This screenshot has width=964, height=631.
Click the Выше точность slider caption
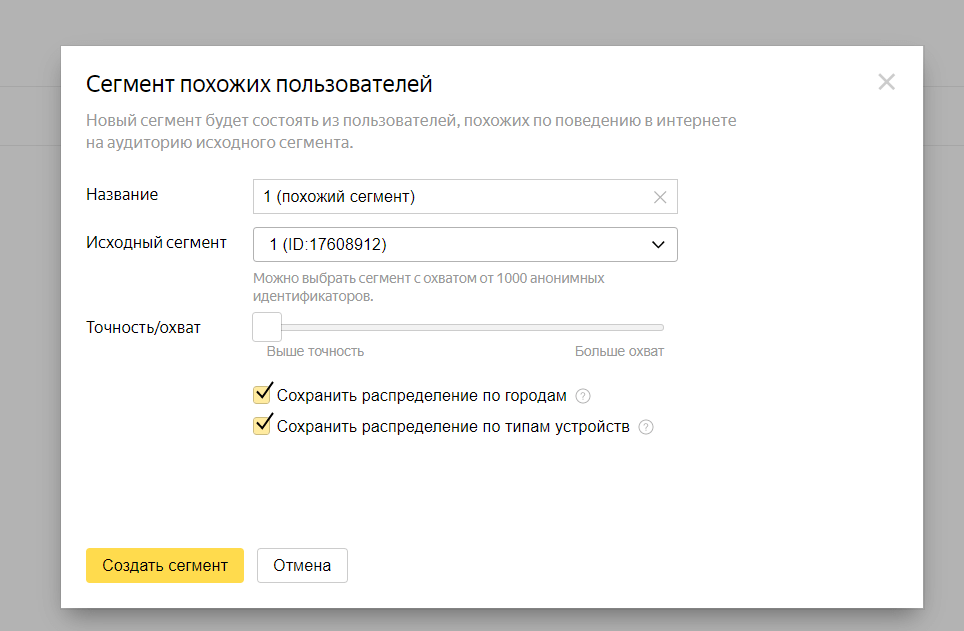coord(315,351)
